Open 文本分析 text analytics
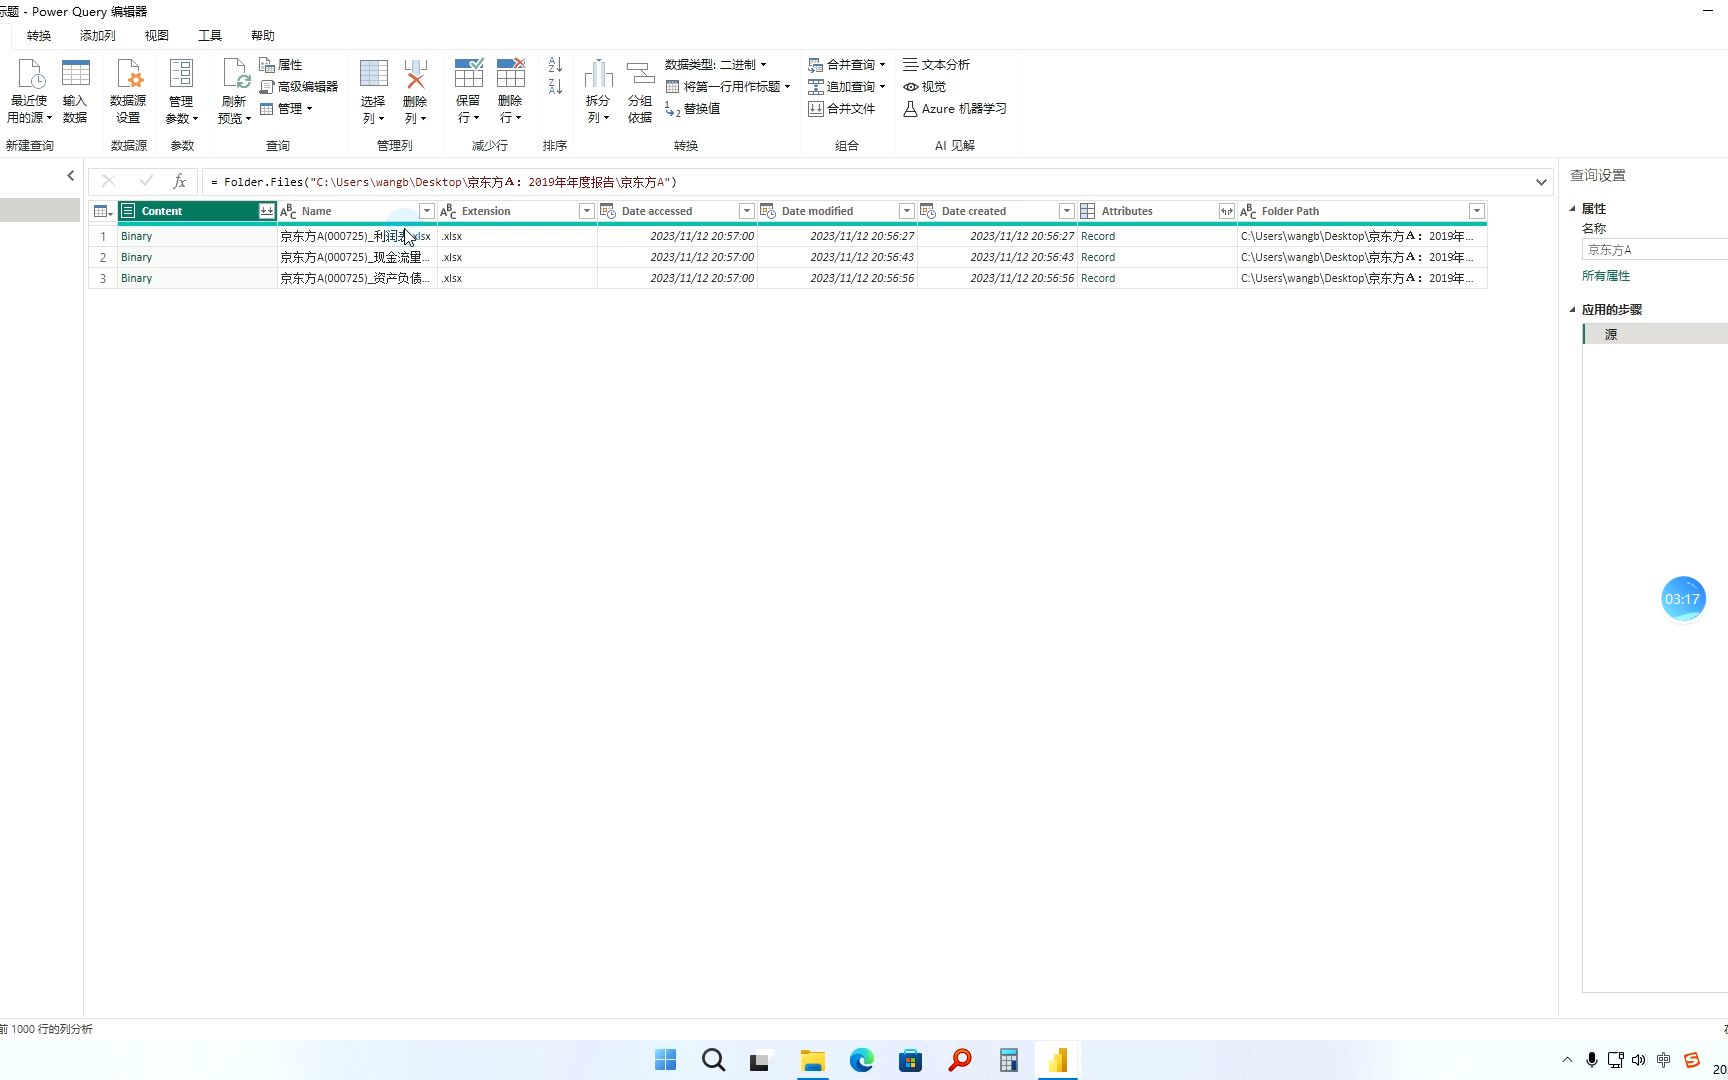The image size is (1728, 1080). pos(936,64)
